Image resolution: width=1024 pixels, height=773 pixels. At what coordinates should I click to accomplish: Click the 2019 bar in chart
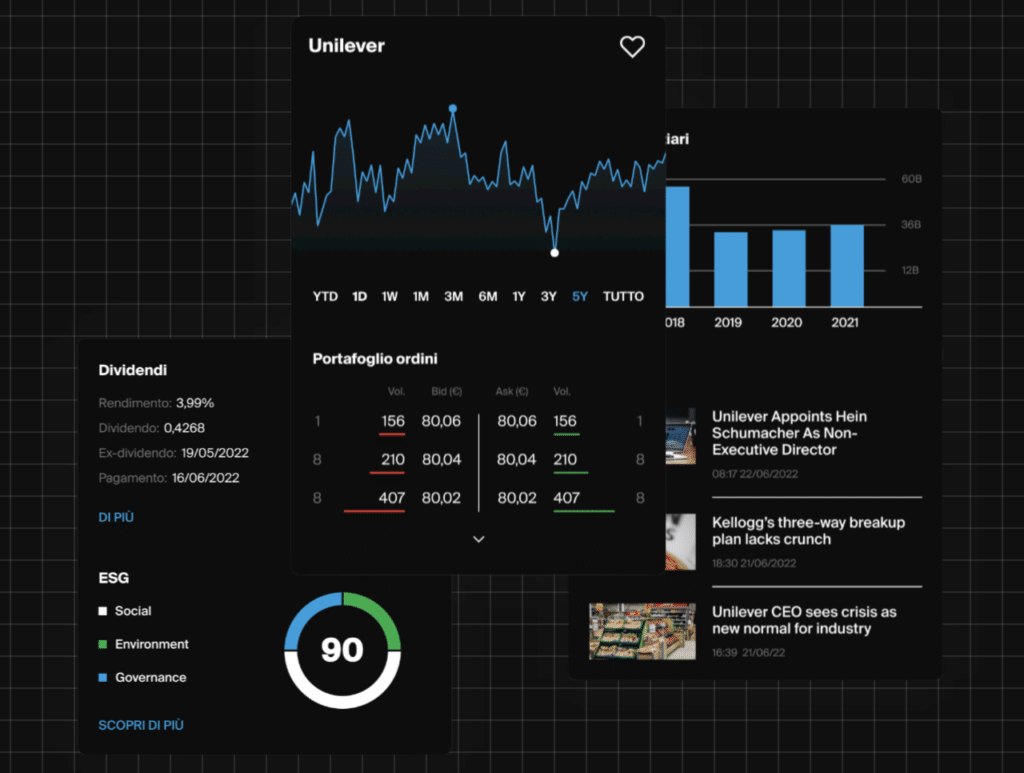pyautogui.click(x=731, y=269)
